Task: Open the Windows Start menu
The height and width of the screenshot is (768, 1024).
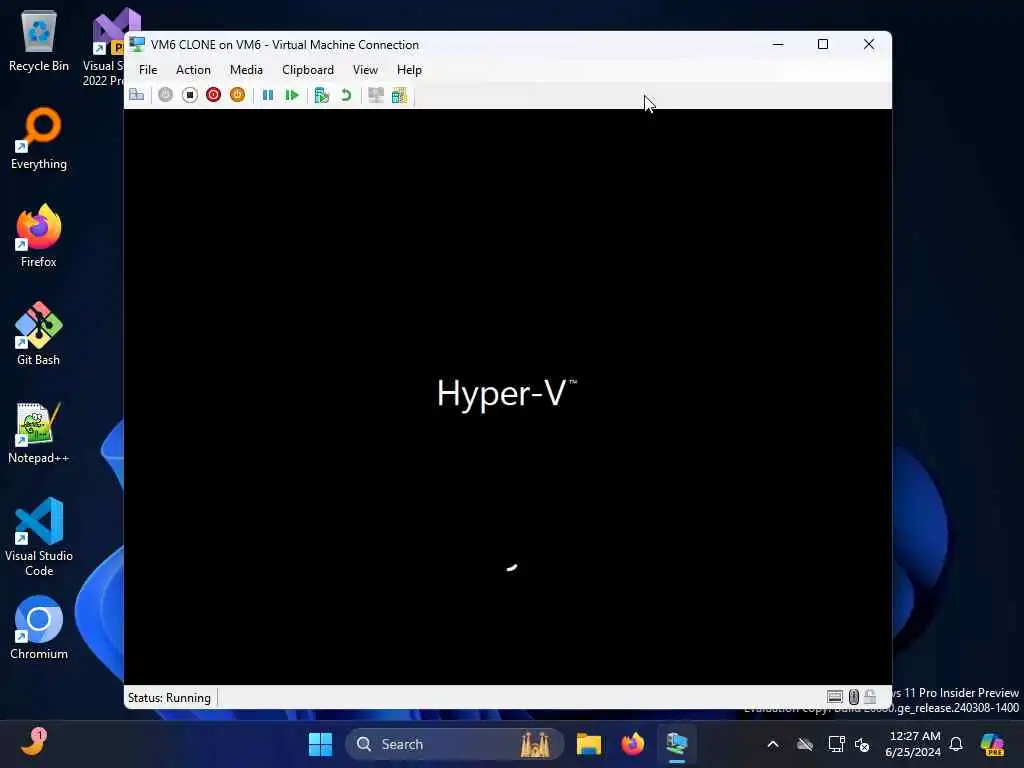Action: coord(320,744)
